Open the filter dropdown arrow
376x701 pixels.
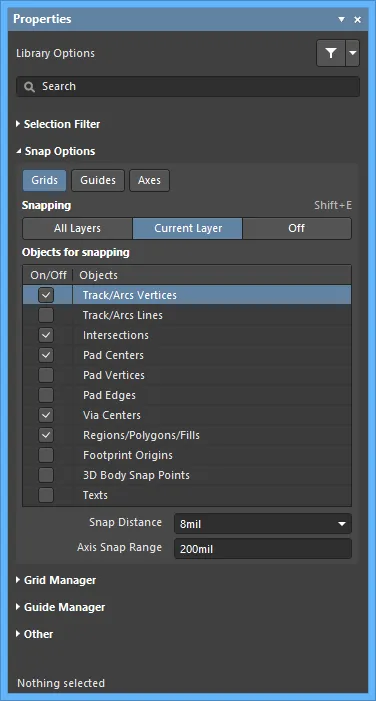click(353, 53)
